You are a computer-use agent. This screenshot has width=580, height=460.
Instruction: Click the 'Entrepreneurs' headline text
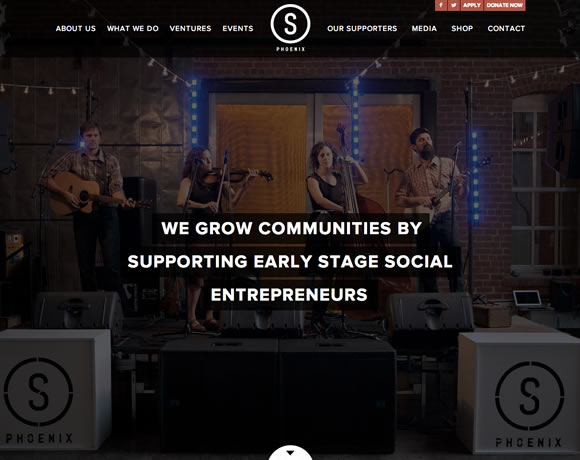289,295
